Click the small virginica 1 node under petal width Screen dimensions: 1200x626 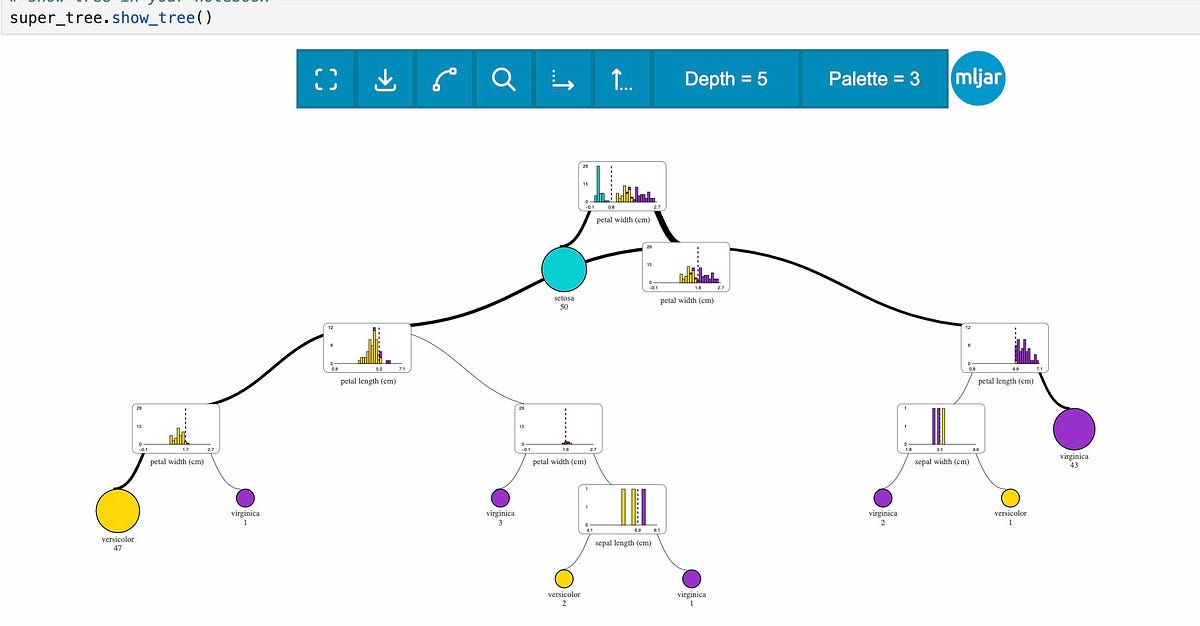tap(245, 497)
